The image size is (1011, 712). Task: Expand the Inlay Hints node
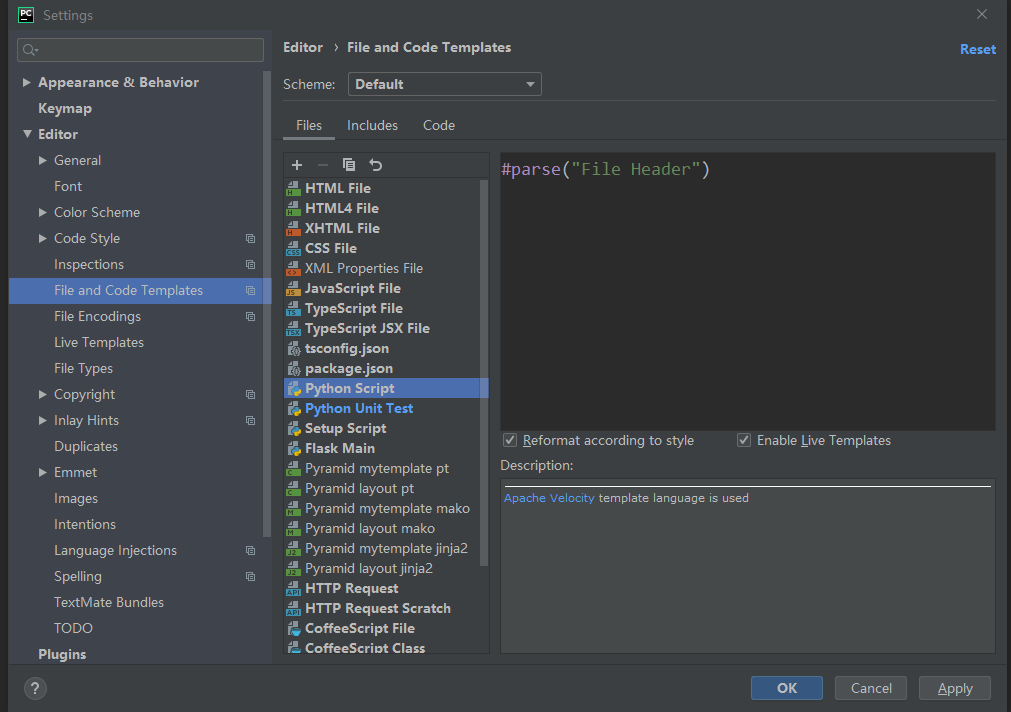(43, 420)
